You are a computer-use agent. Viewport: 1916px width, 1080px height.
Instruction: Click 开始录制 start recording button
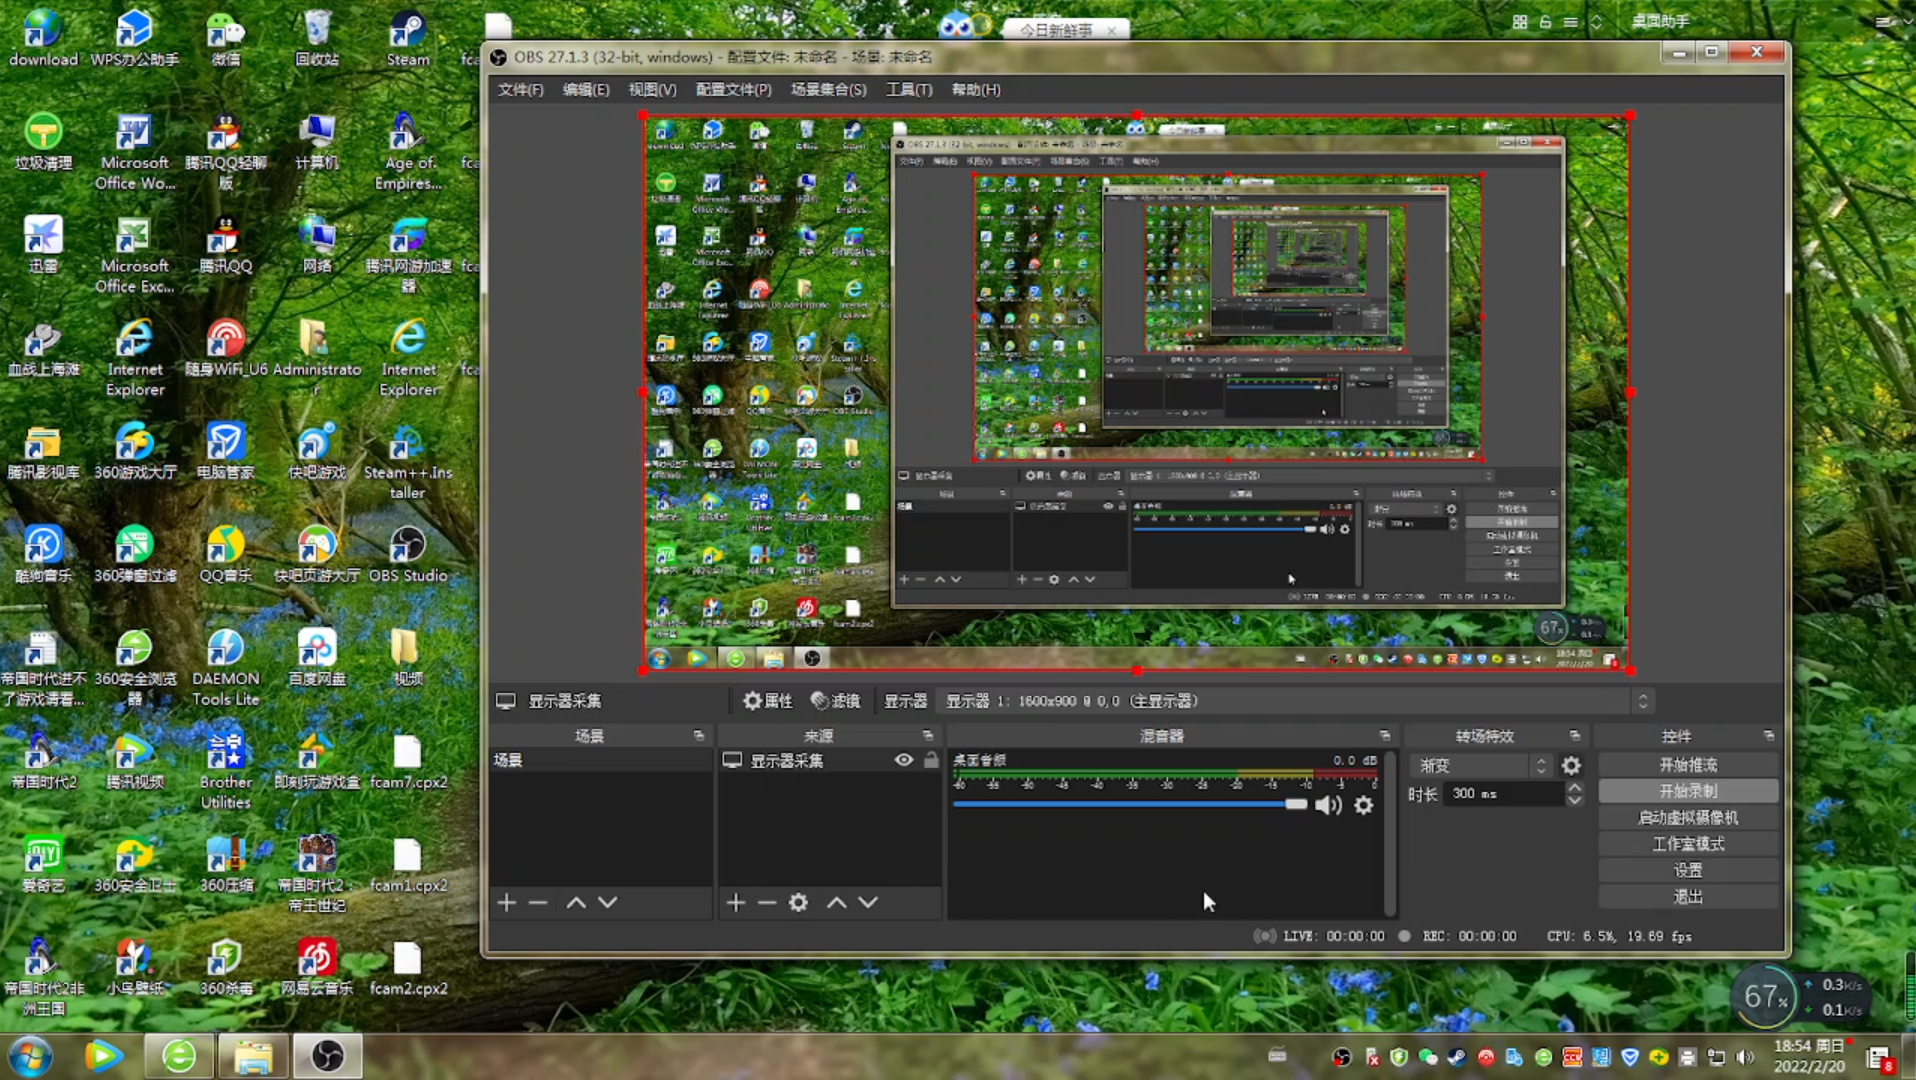point(1688,791)
